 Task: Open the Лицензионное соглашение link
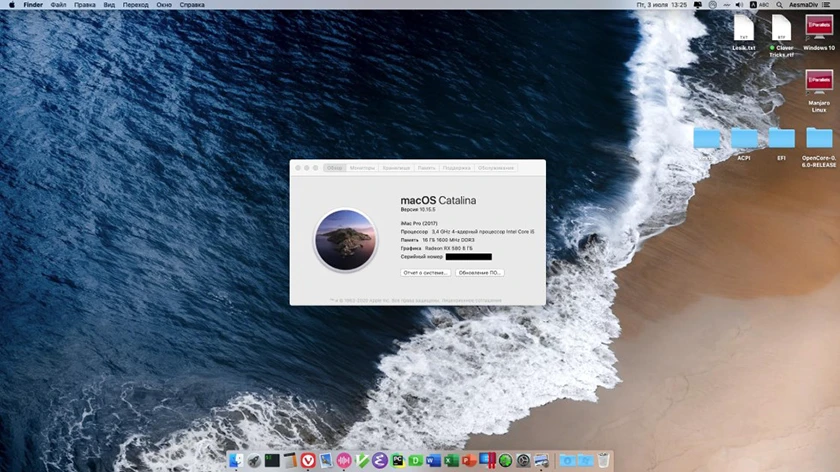472,301
